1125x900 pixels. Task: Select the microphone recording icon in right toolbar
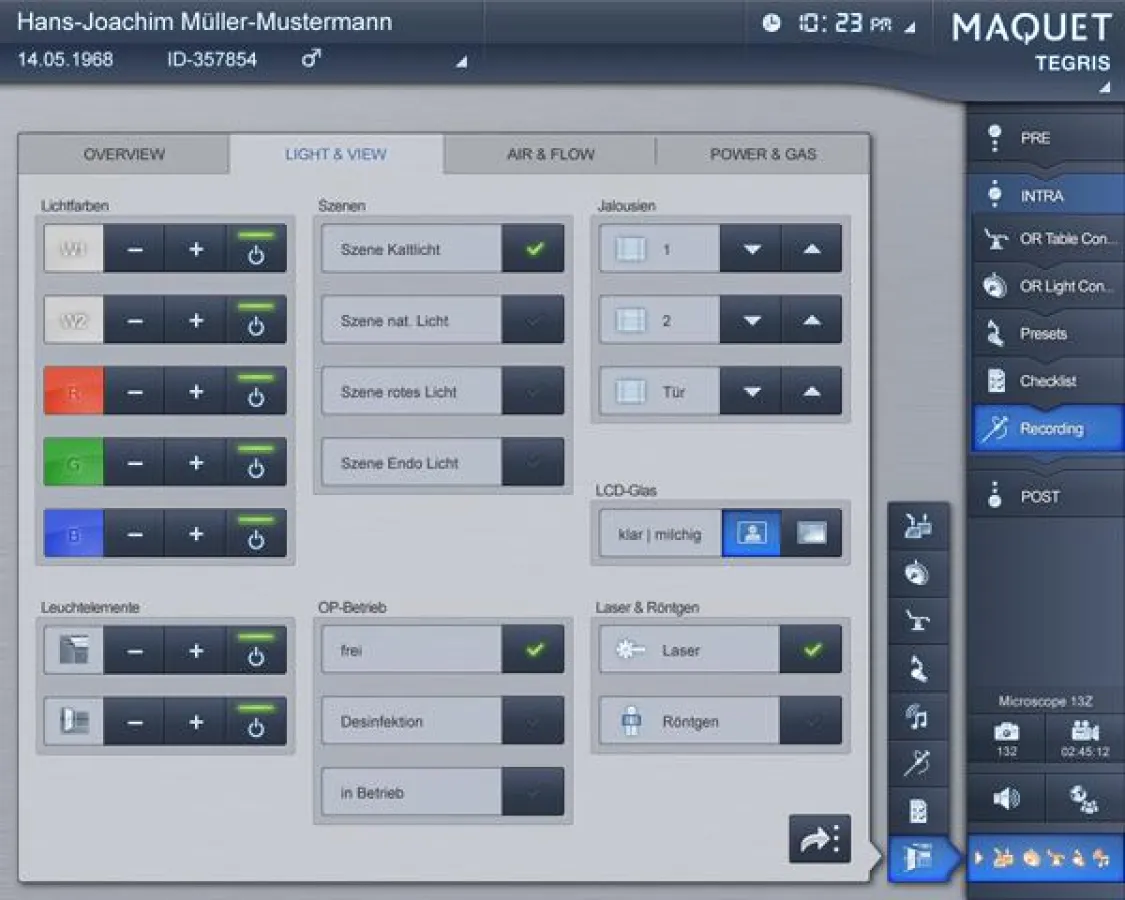(x=918, y=763)
